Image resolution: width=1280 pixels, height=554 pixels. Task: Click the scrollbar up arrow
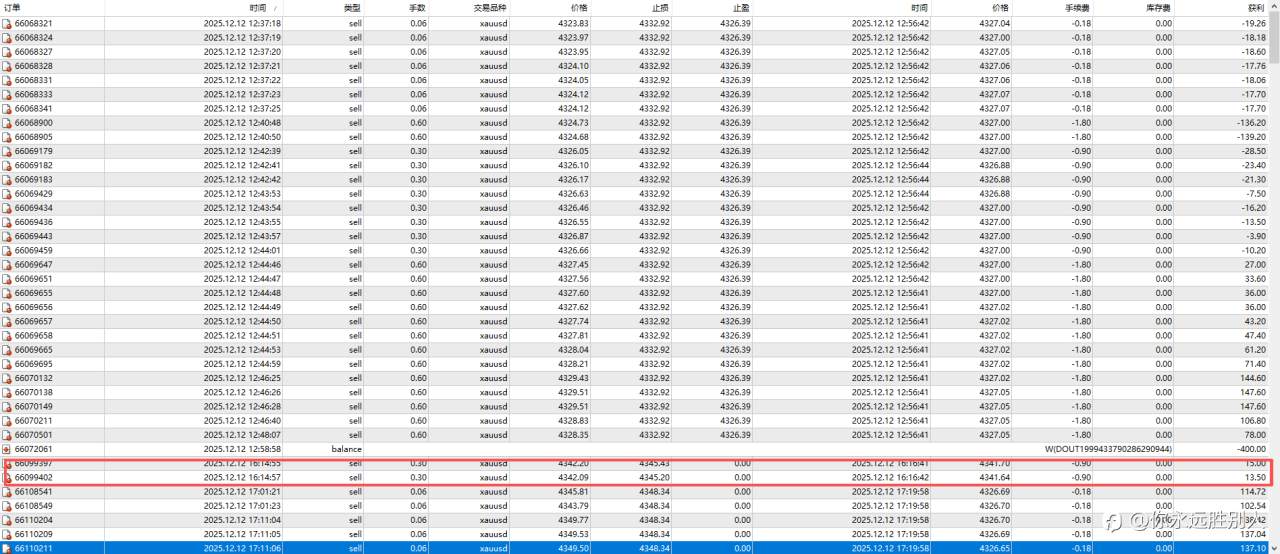1272,8
